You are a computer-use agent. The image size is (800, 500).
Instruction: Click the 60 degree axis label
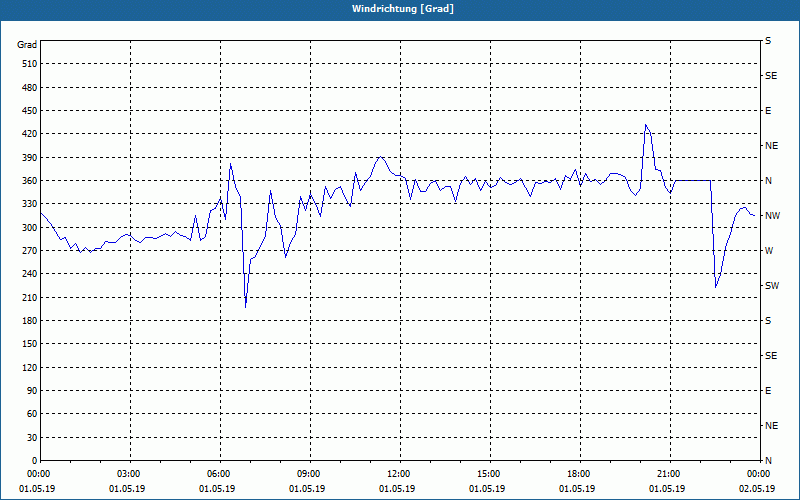coord(32,414)
